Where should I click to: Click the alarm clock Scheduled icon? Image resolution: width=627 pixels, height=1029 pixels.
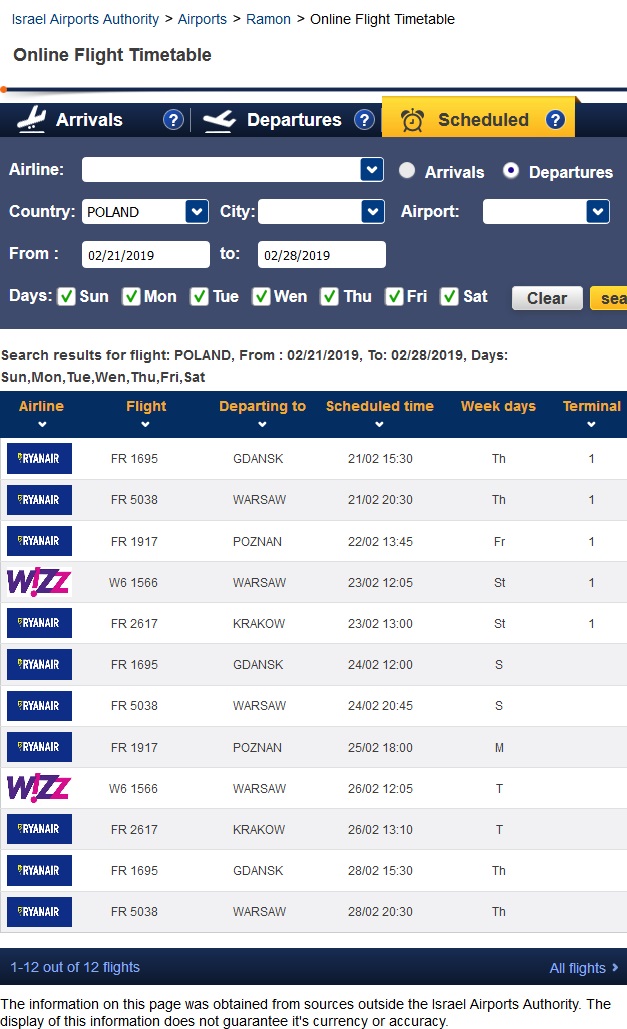coord(412,120)
